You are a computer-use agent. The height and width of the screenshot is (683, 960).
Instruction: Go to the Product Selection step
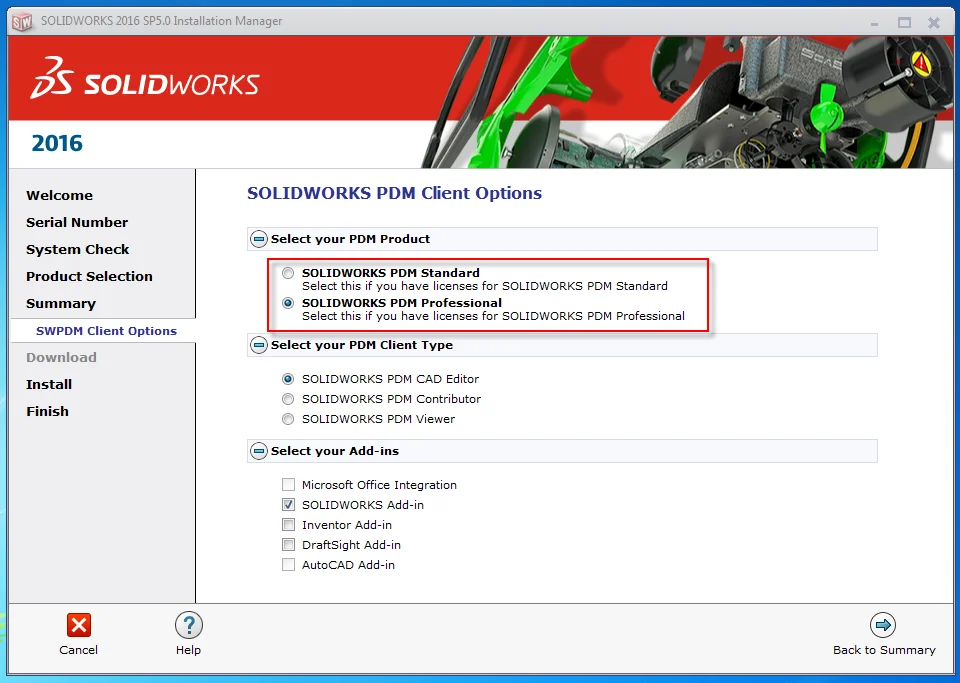pos(89,277)
